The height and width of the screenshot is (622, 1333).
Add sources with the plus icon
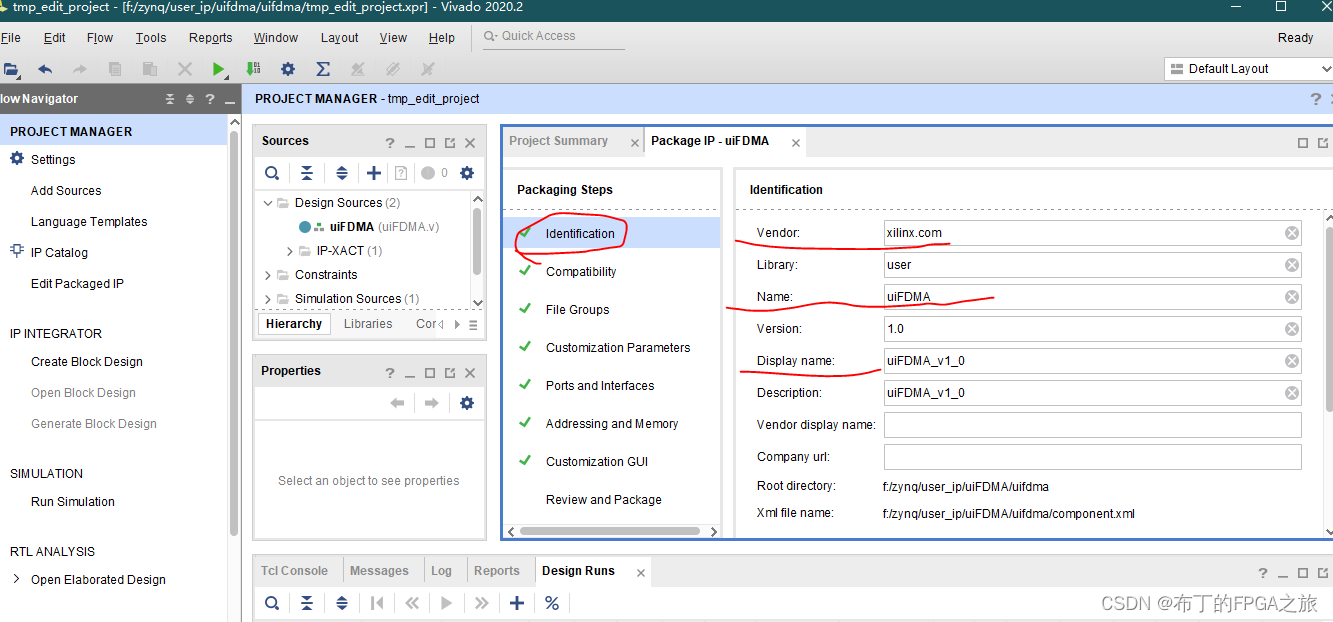374,173
